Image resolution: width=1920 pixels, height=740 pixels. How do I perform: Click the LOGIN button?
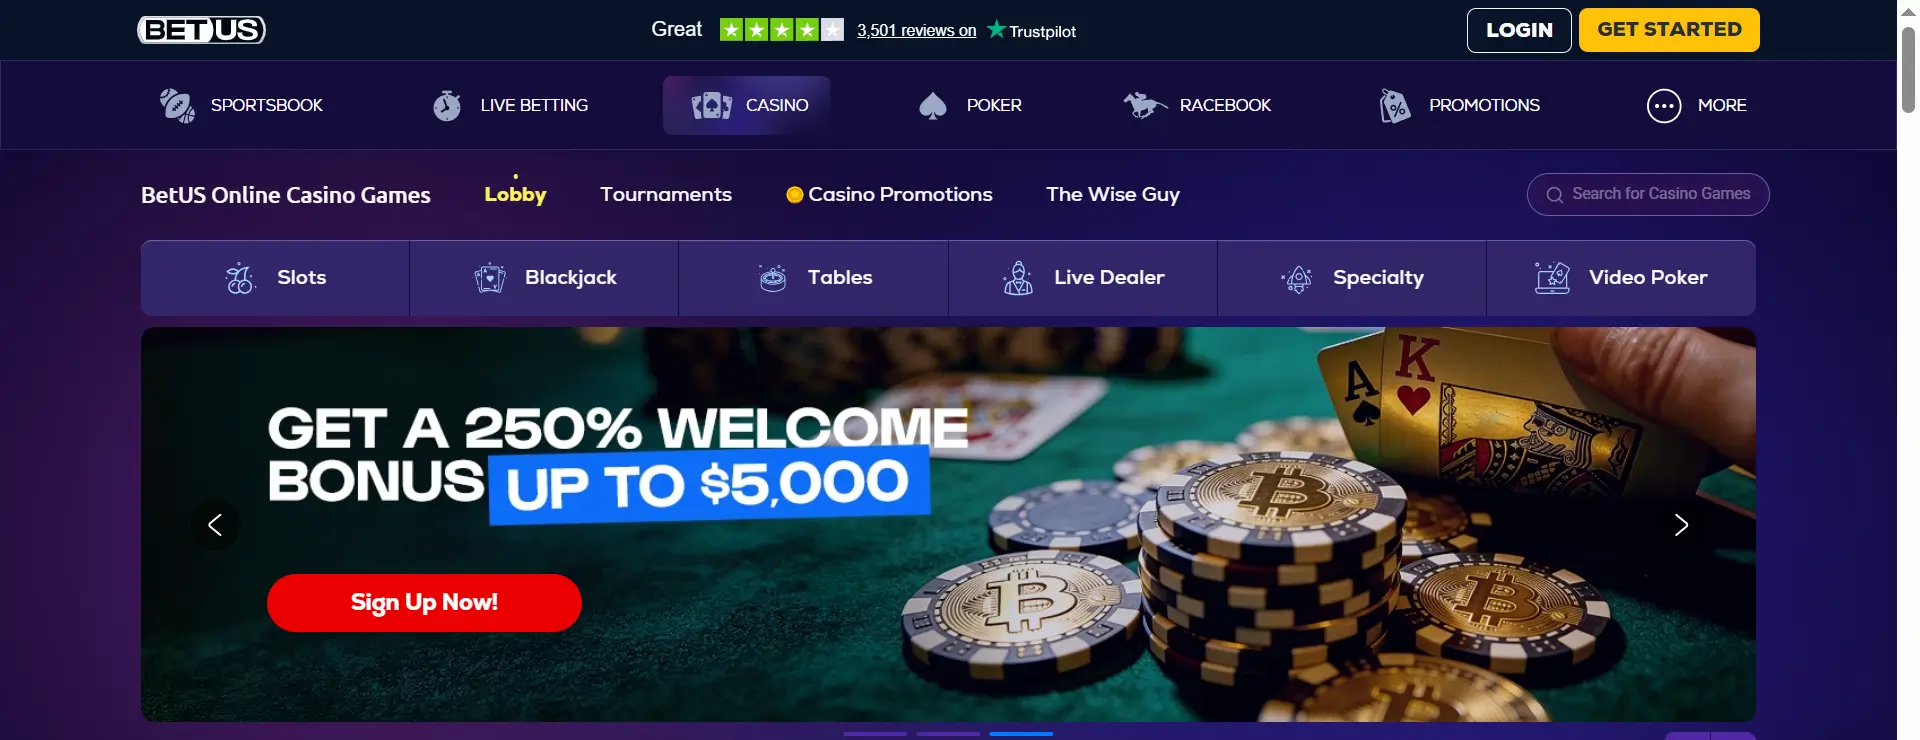click(1519, 30)
